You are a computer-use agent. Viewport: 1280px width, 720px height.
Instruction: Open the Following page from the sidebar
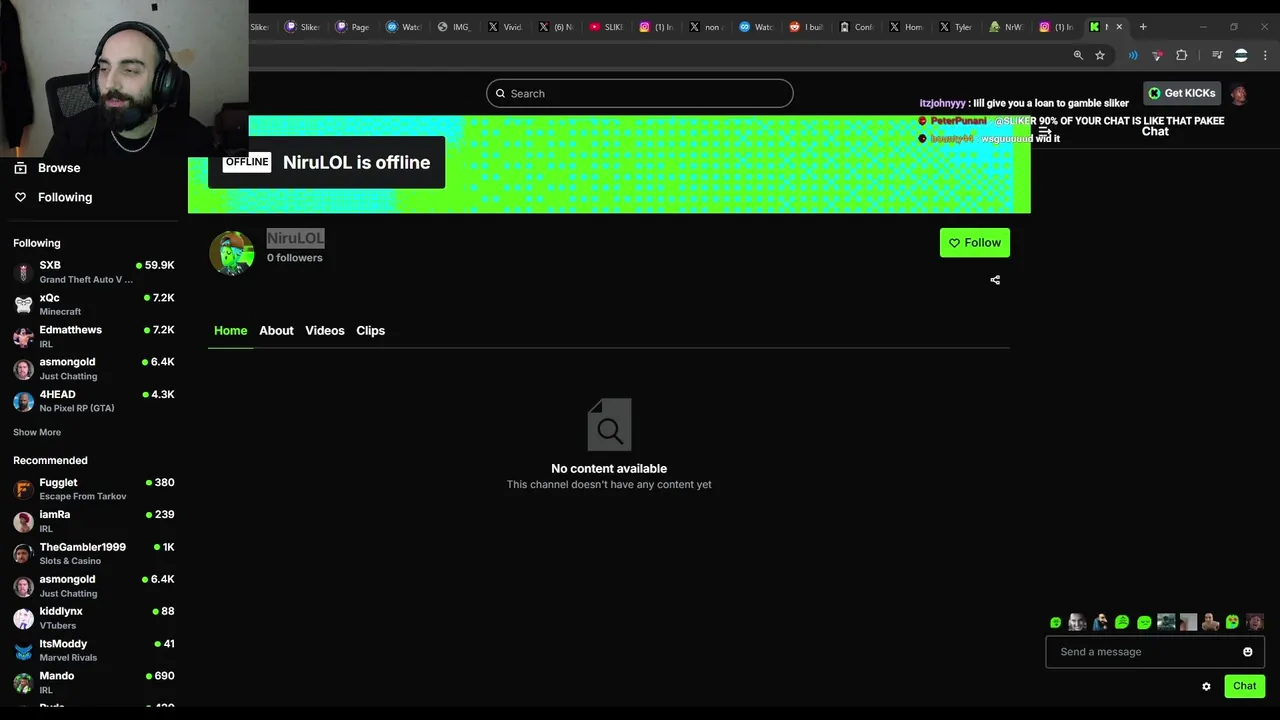[x=65, y=197]
